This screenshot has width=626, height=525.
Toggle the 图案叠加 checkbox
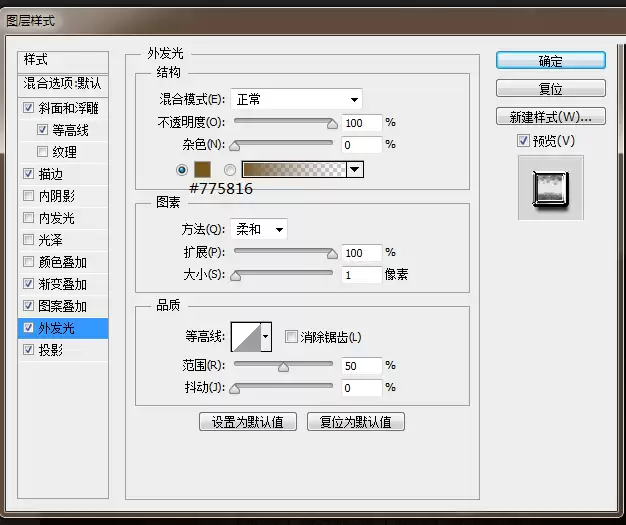click(x=28, y=305)
